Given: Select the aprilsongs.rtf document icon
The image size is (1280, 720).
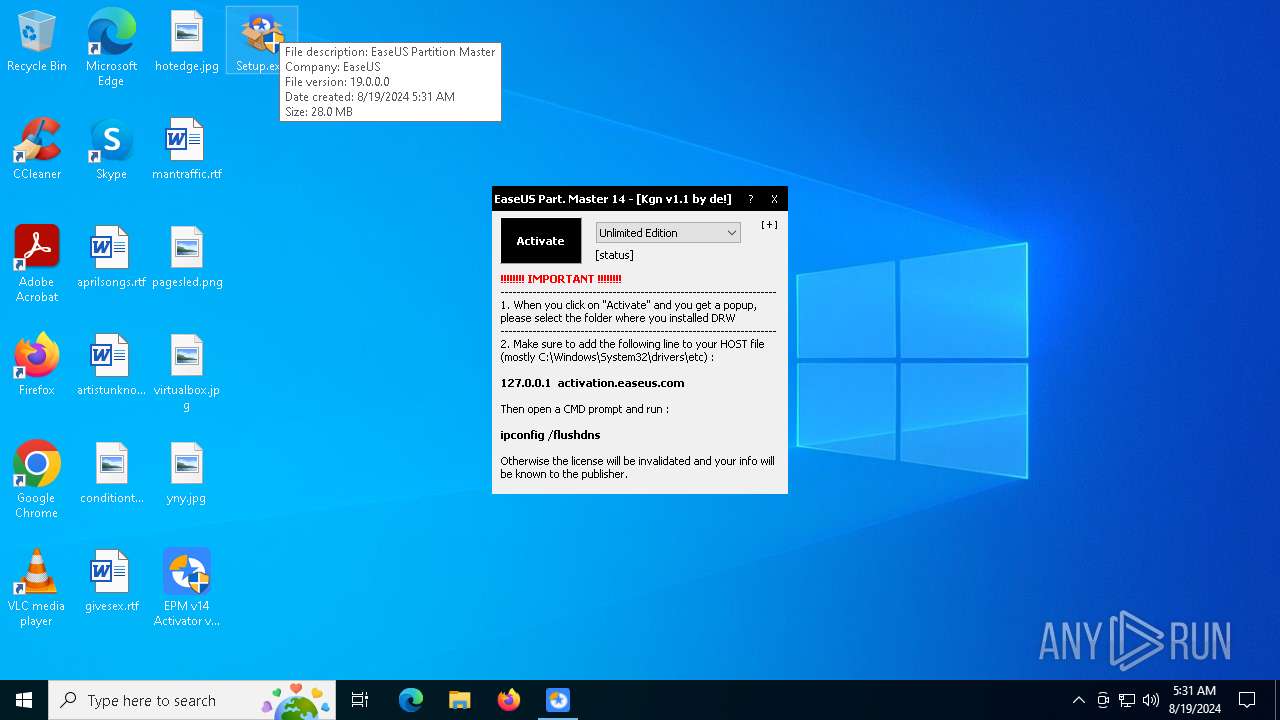Looking at the screenshot, I should 111,258.
